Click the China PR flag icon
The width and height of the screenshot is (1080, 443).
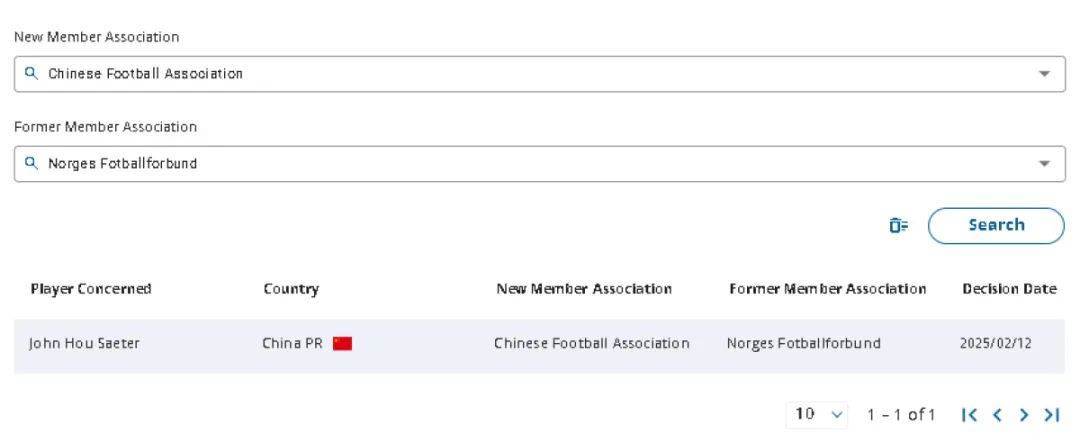(x=343, y=344)
